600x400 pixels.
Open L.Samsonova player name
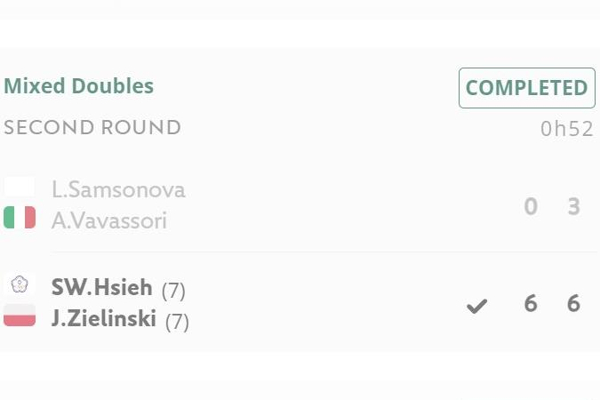click(x=118, y=190)
